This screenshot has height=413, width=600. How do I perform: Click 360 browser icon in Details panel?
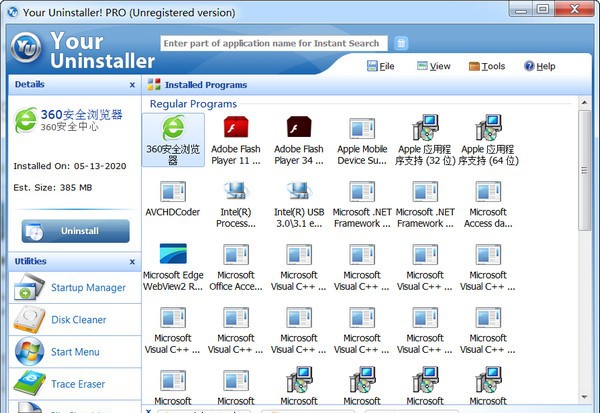[26, 120]
